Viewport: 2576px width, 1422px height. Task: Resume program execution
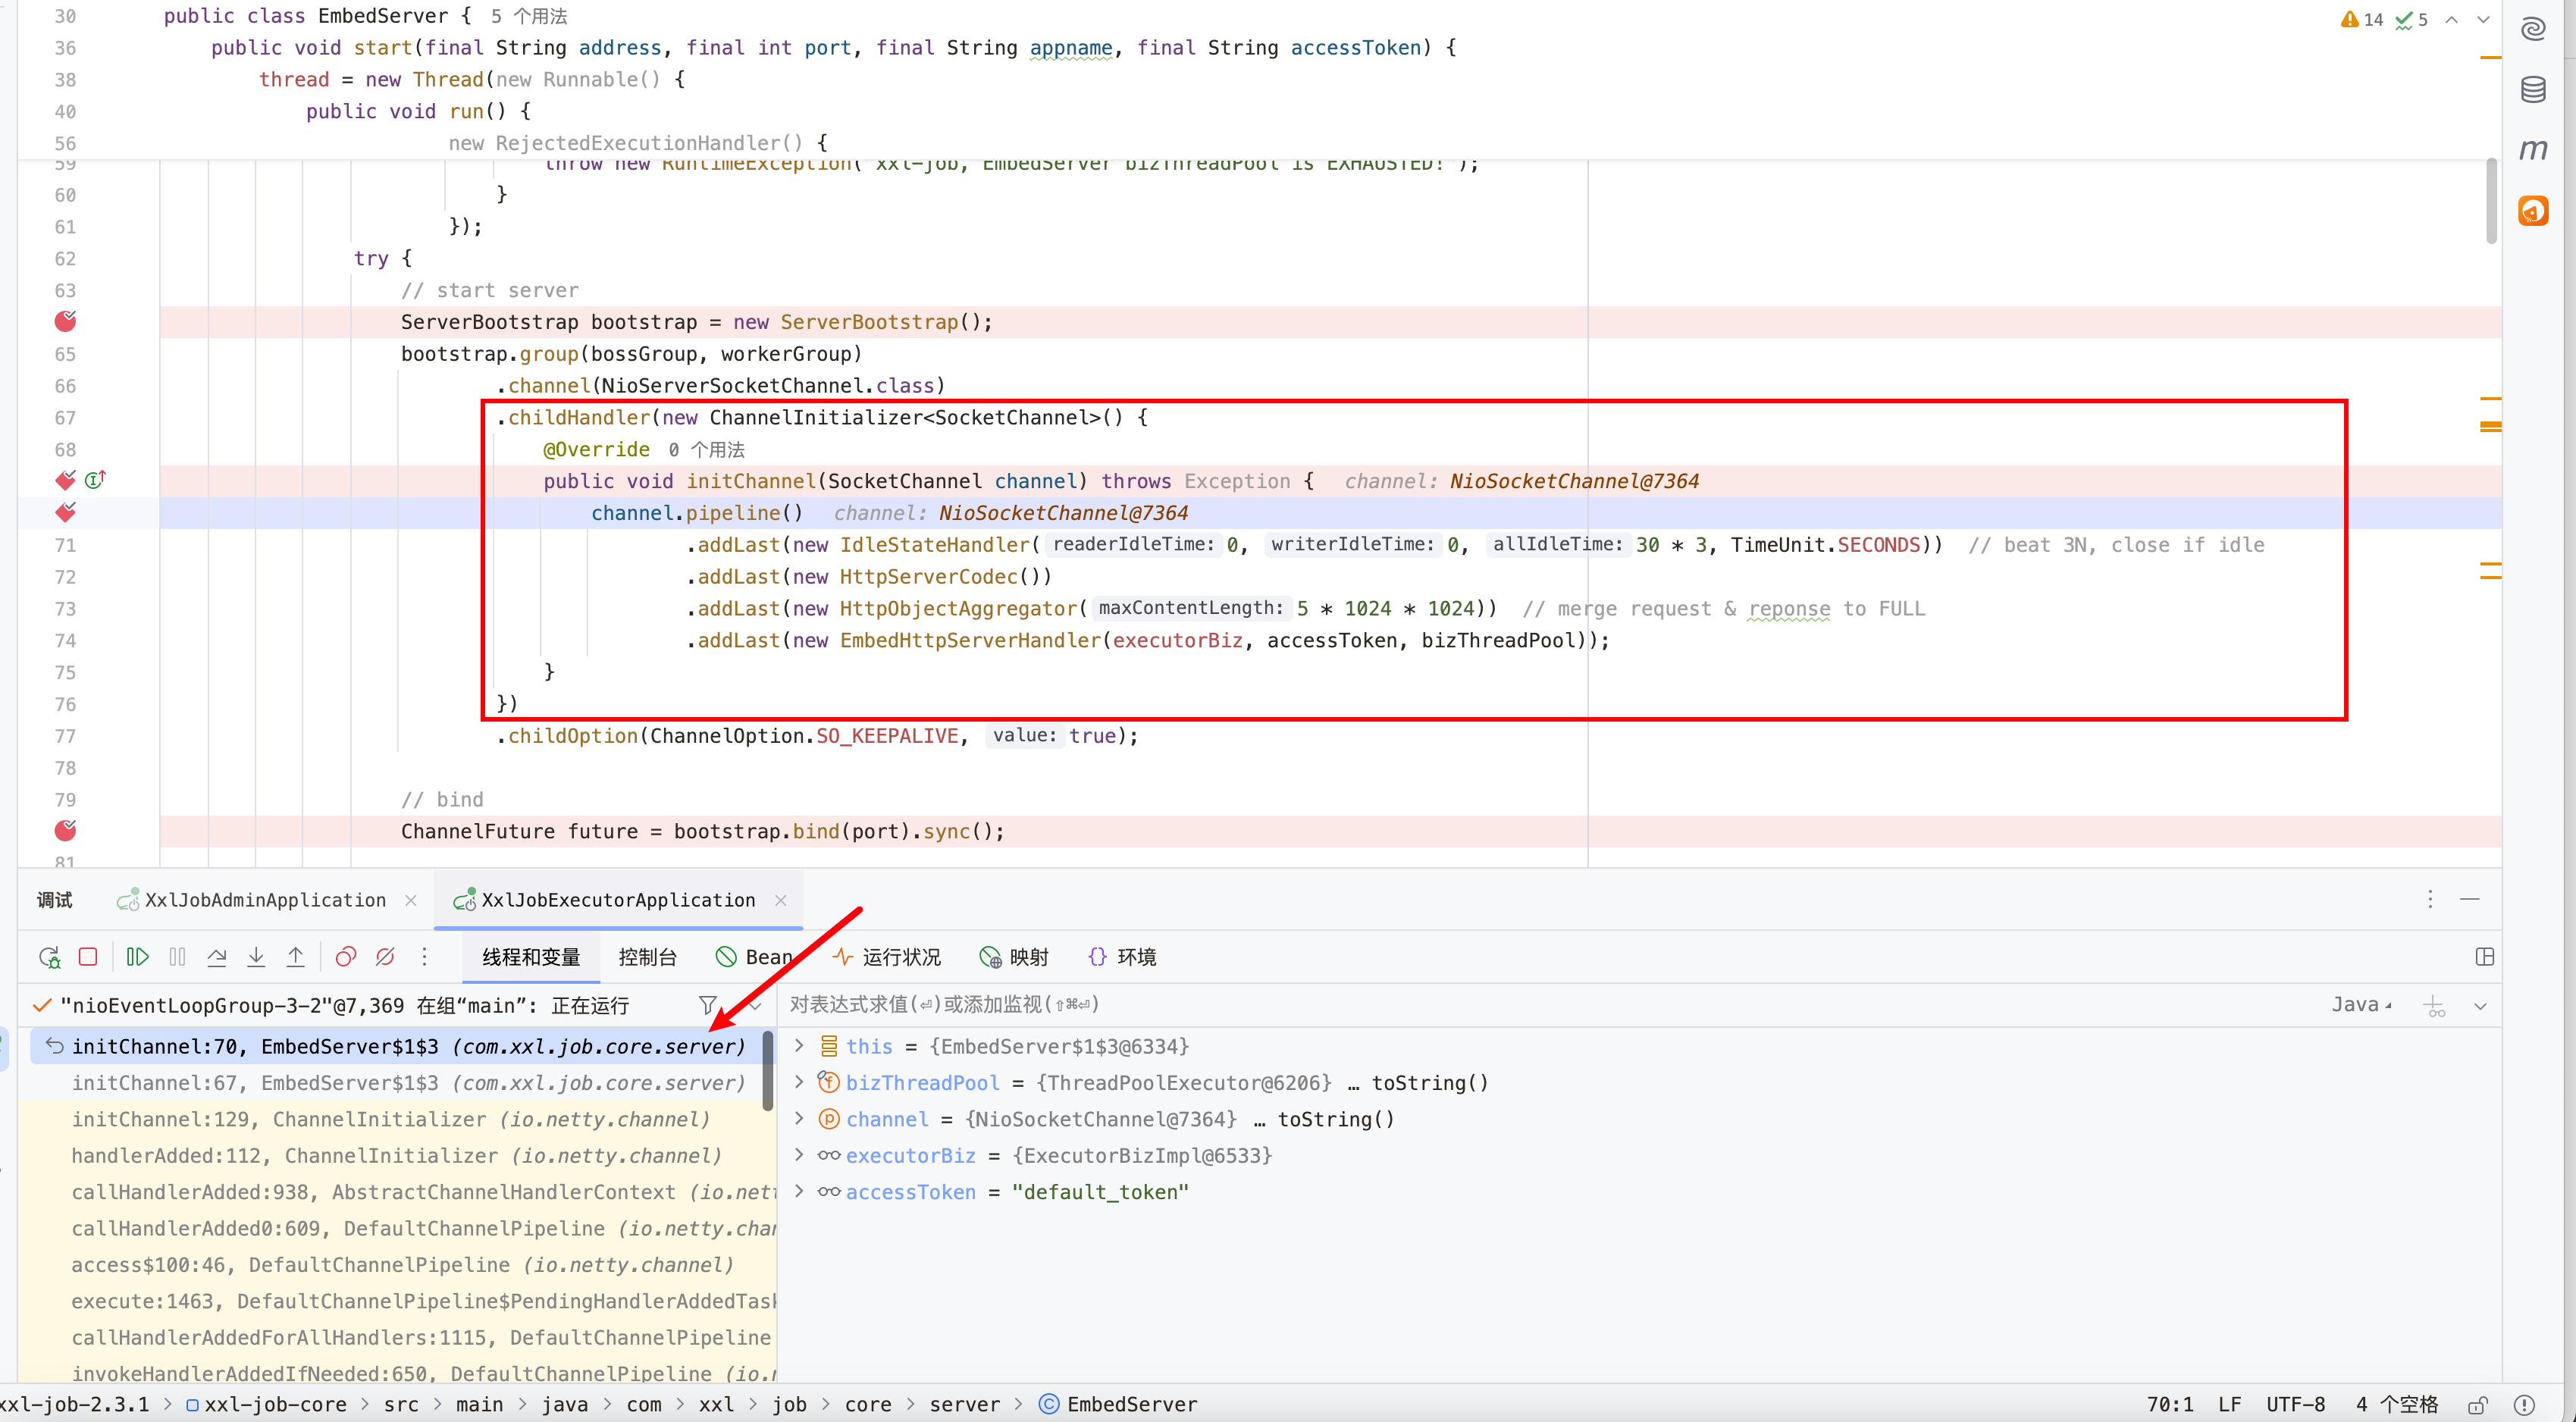point(138,957)
